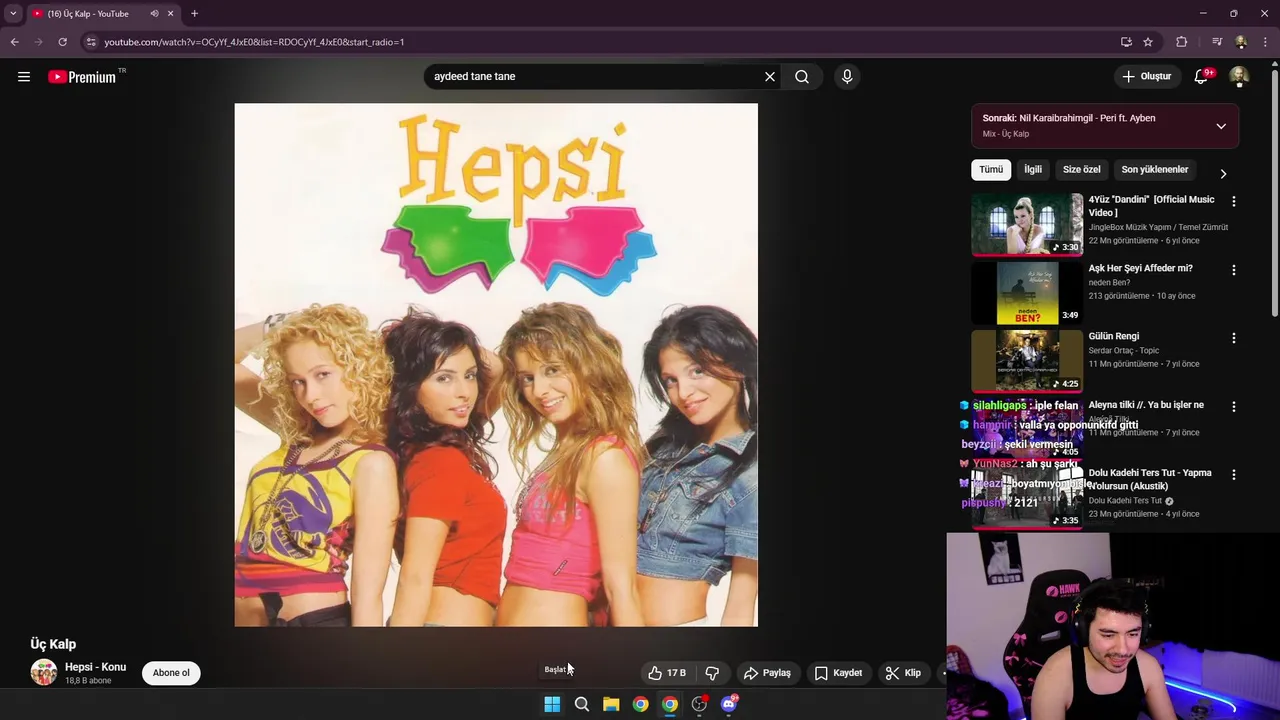The image size is (1280, 720).
Task: Open the account avatar menu
Action: click(x=1239, y=77)
